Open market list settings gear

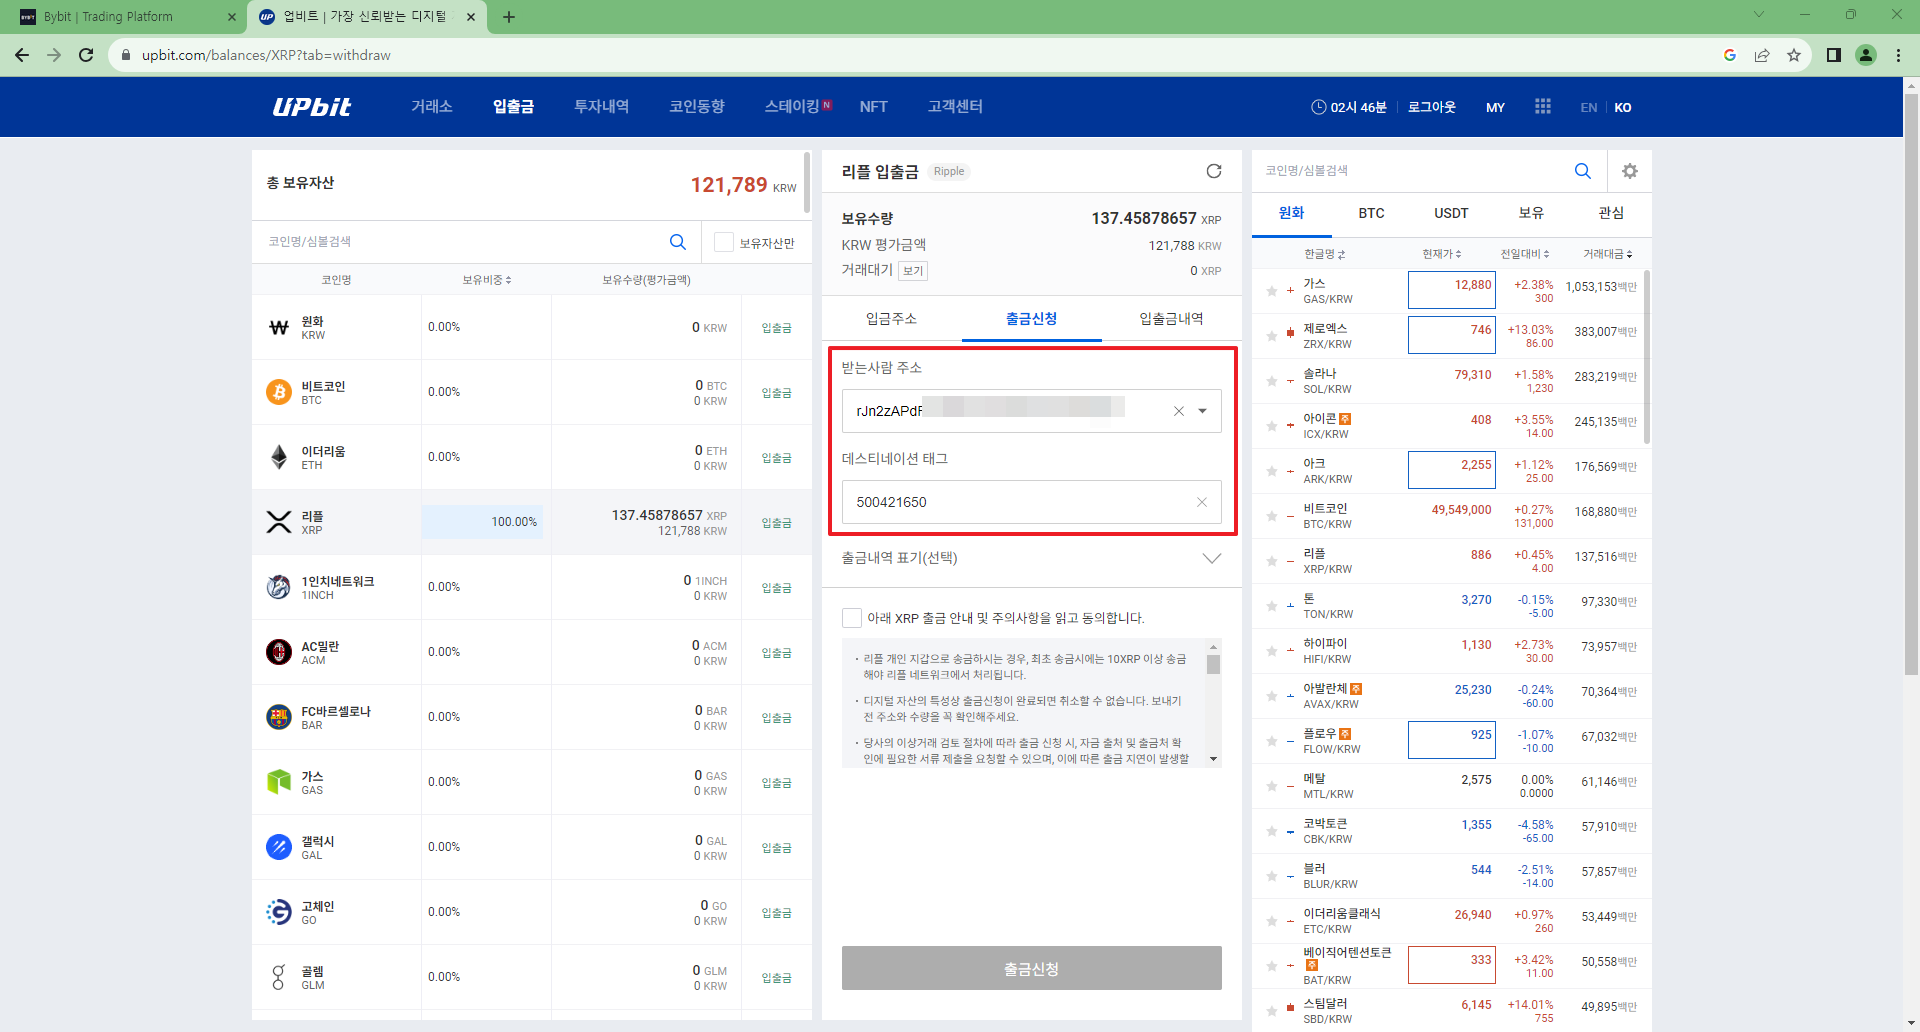point(1629,171)
